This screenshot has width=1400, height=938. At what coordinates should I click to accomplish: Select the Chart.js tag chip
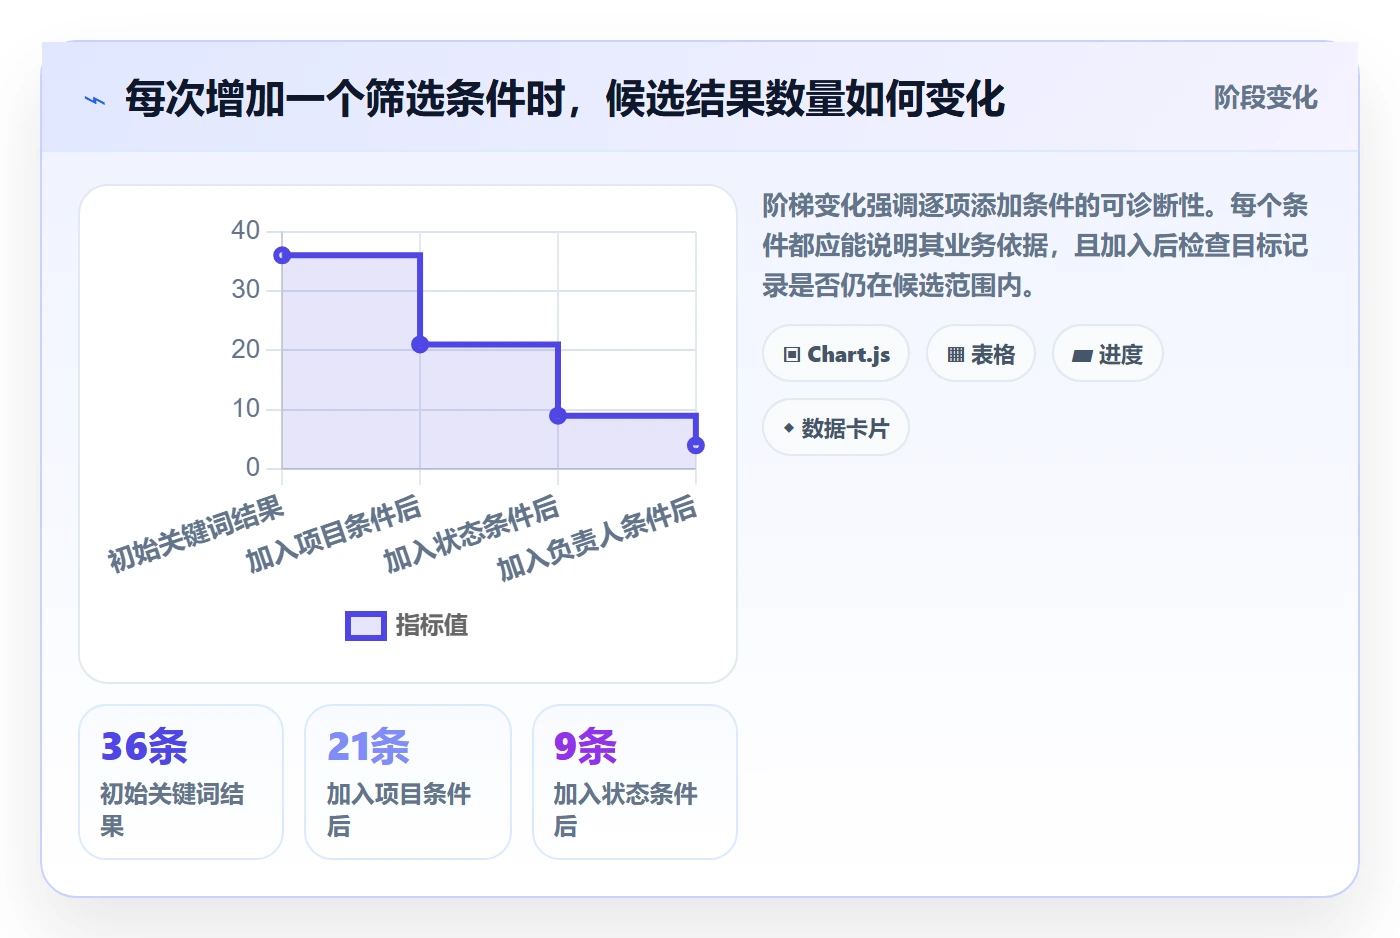tap(836, 354)
